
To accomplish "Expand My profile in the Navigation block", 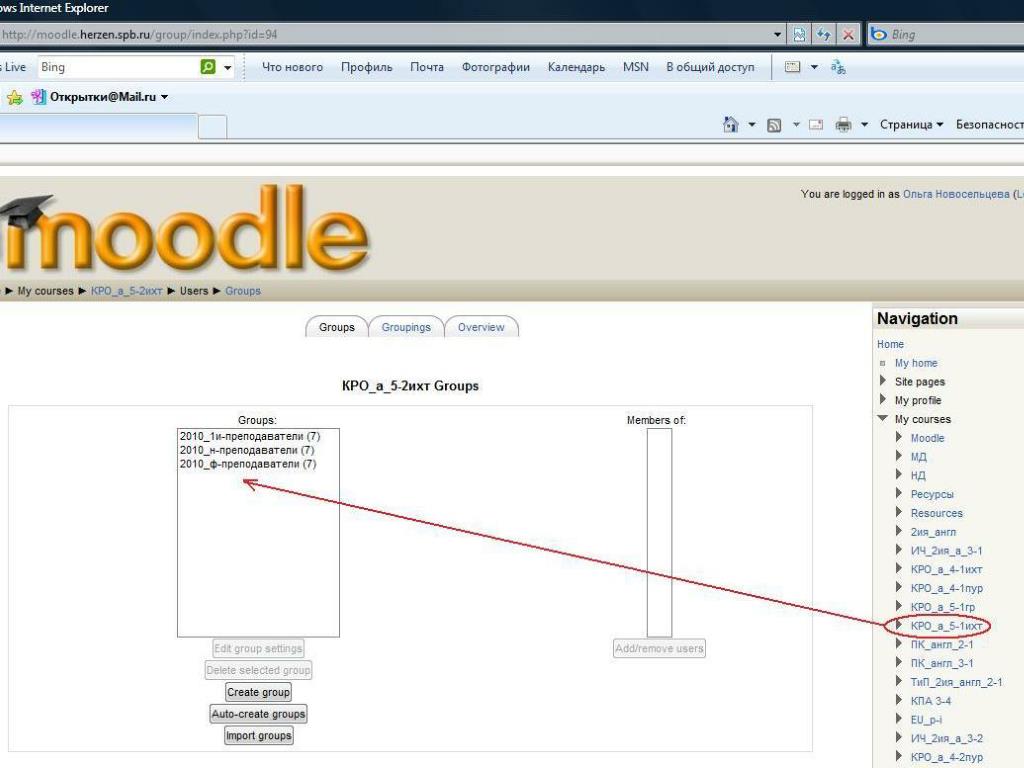I will [x=883, y=400].
